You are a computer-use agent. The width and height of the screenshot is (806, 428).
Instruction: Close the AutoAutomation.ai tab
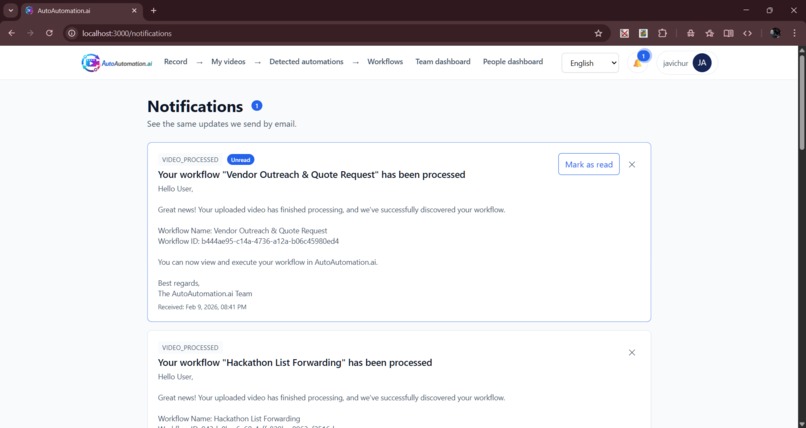coord(134,10)
